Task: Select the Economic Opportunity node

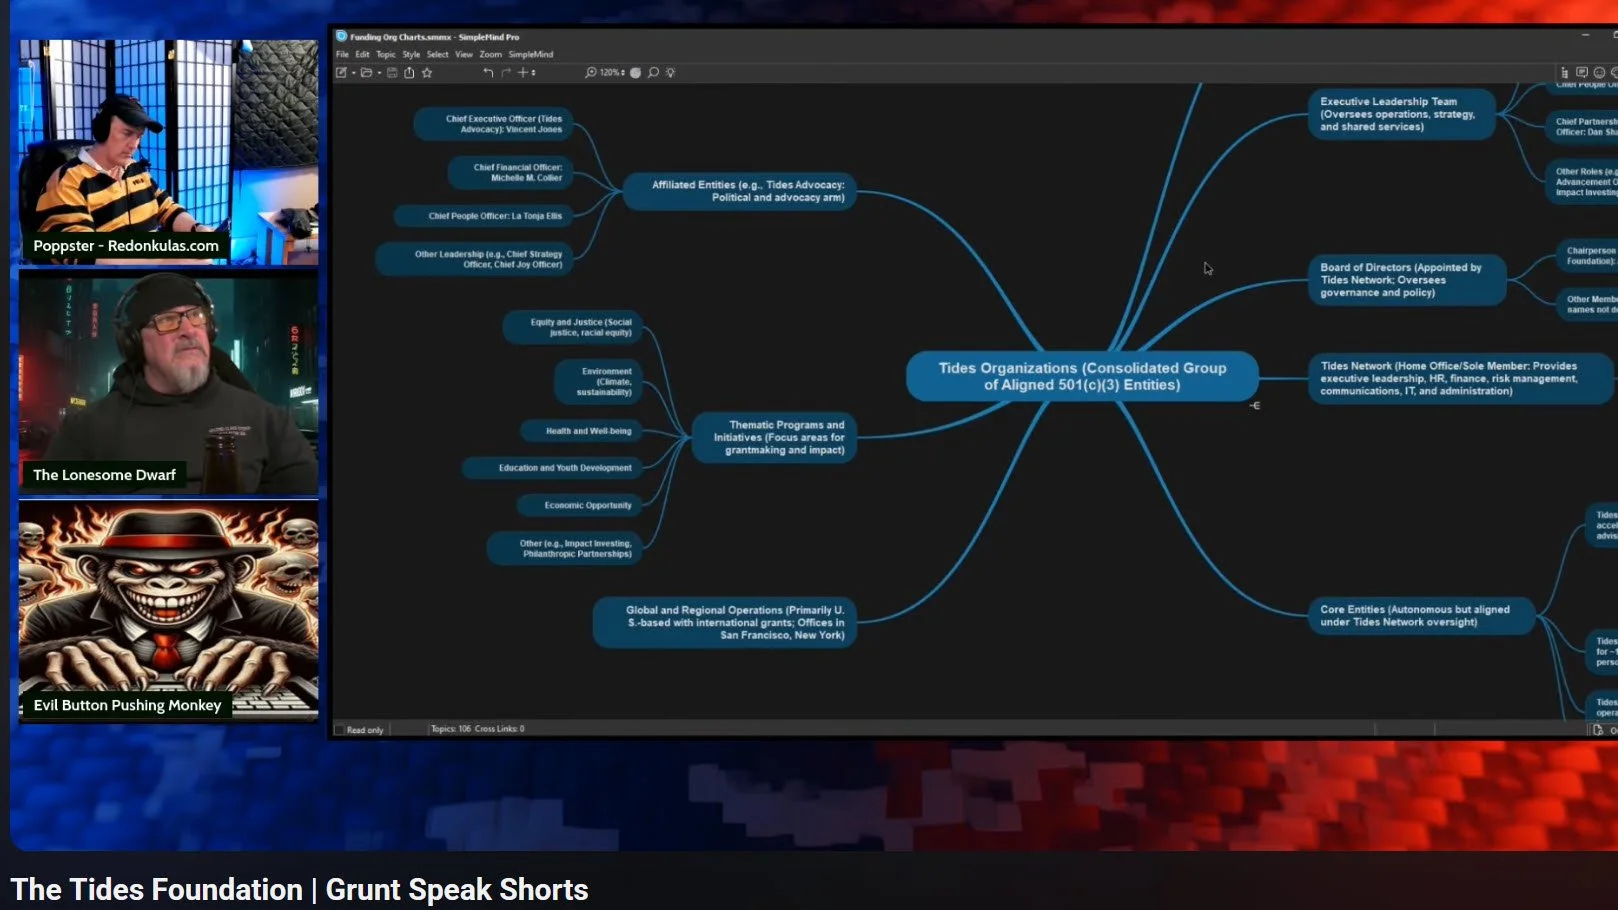Action: 579,505
